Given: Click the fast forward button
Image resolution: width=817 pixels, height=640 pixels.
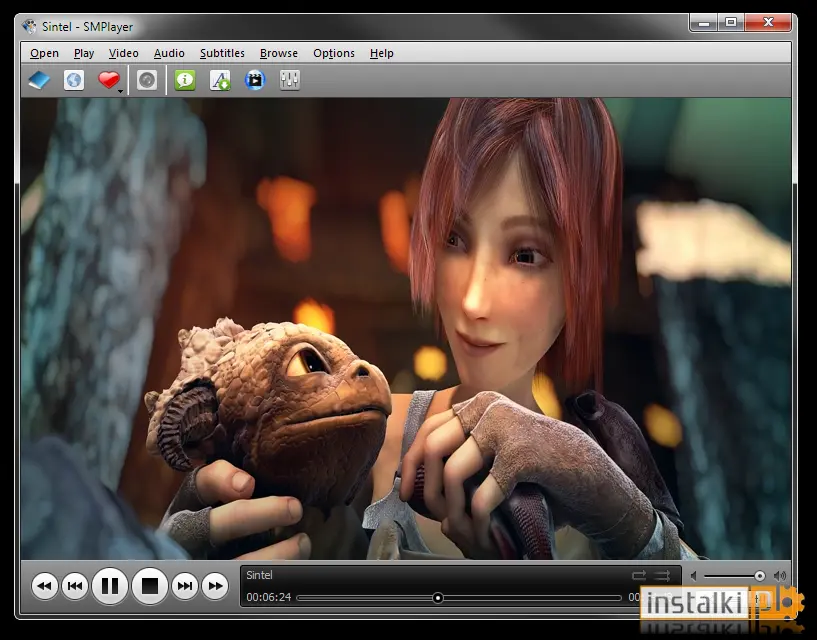Looking at the screenshot, I should click(x=215, y=586).
